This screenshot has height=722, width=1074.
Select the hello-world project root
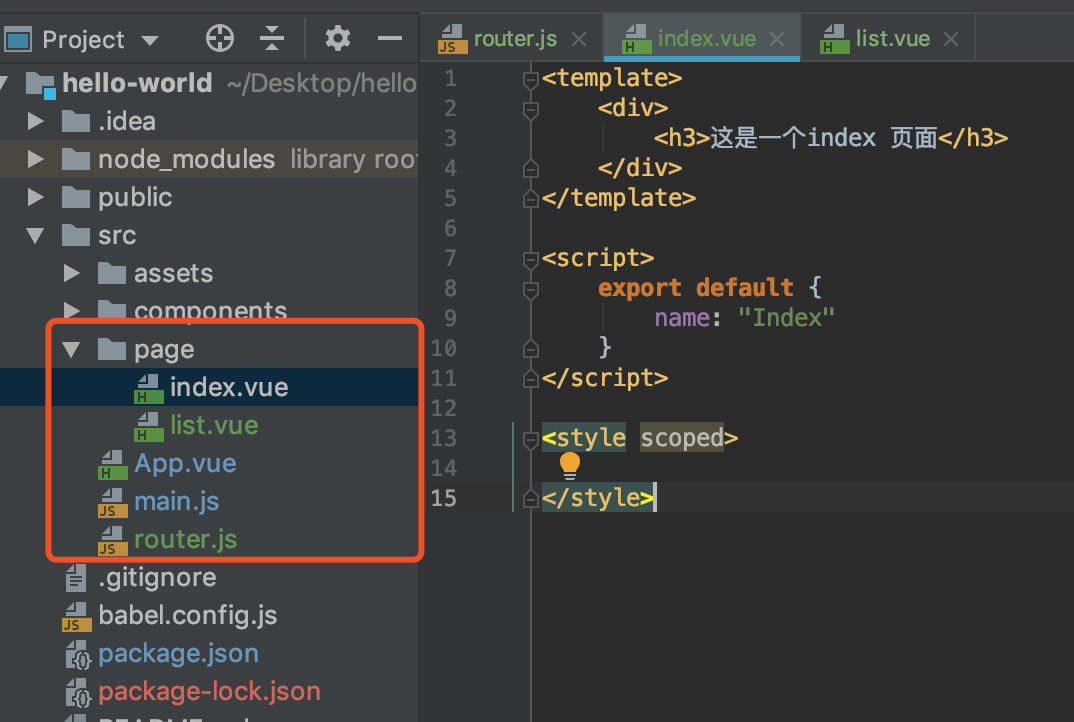point(137,84)
